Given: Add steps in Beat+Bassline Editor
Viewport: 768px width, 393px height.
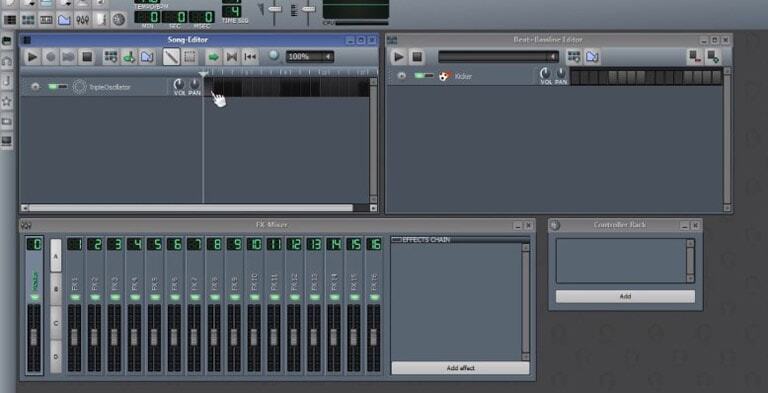Looking at the screenshot, I should tap(713, 57).
